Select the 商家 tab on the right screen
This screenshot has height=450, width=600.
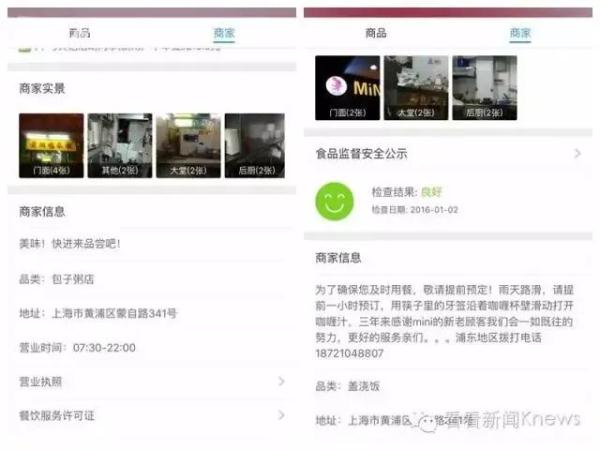[x=520, y=33]
